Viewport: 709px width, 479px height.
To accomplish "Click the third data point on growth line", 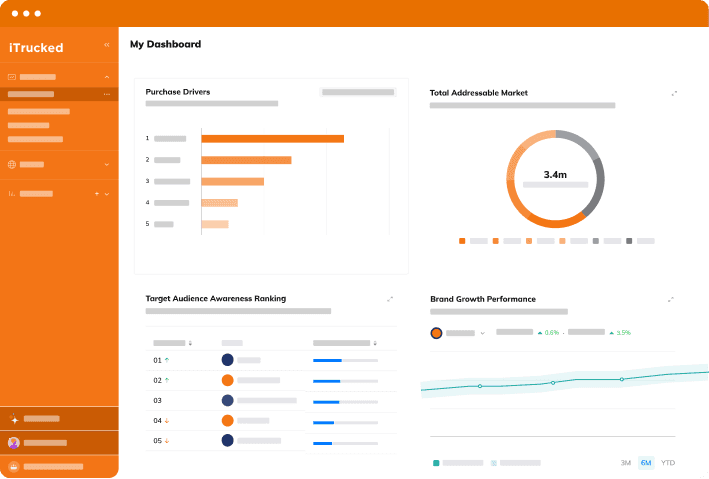I will [622, 379].
